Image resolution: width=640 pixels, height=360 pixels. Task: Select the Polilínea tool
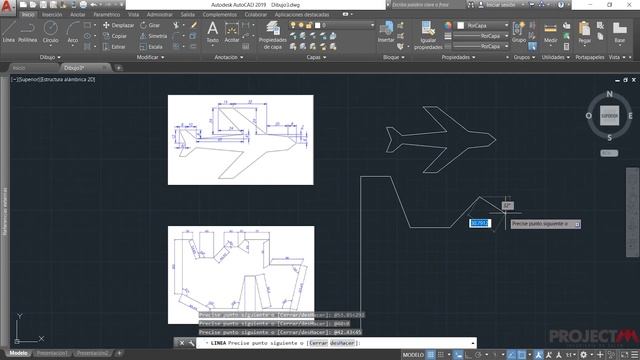point(27,32)
